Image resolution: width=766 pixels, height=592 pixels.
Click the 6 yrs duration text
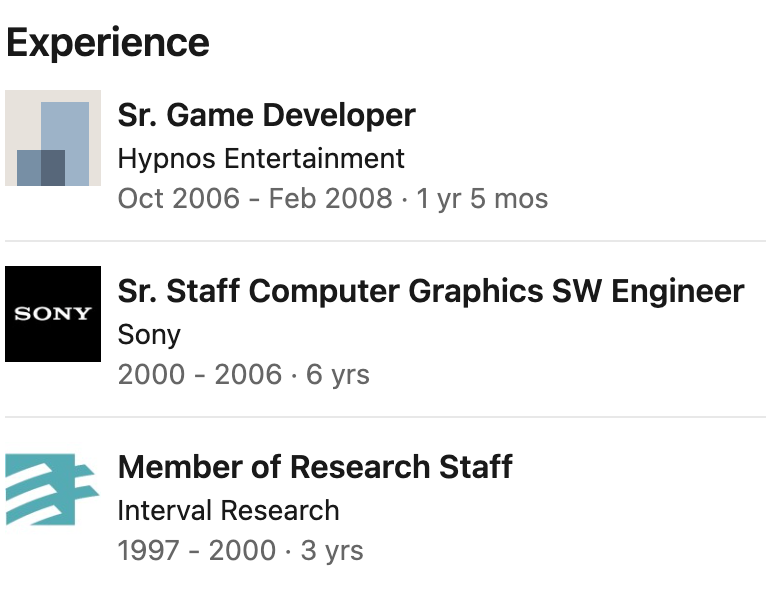pyautogui.click(x=338, y=374)
